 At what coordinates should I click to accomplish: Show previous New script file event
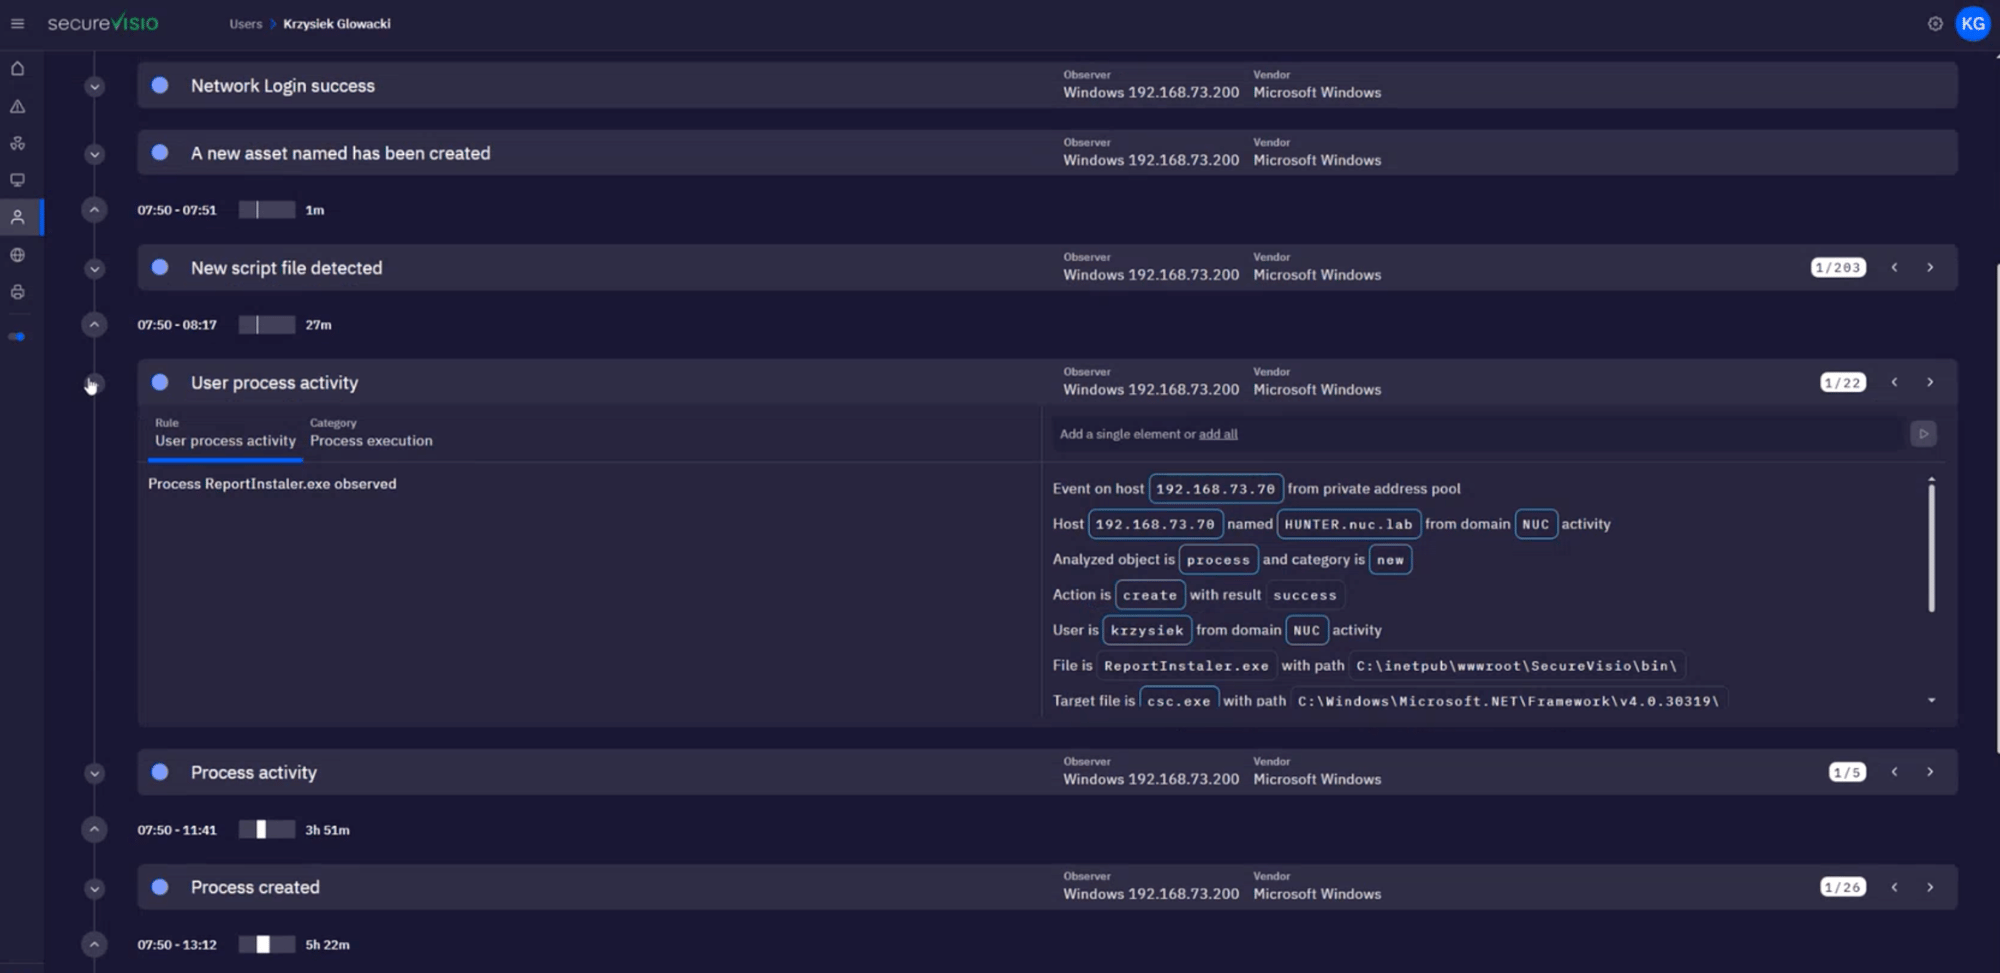(1894, 267)
